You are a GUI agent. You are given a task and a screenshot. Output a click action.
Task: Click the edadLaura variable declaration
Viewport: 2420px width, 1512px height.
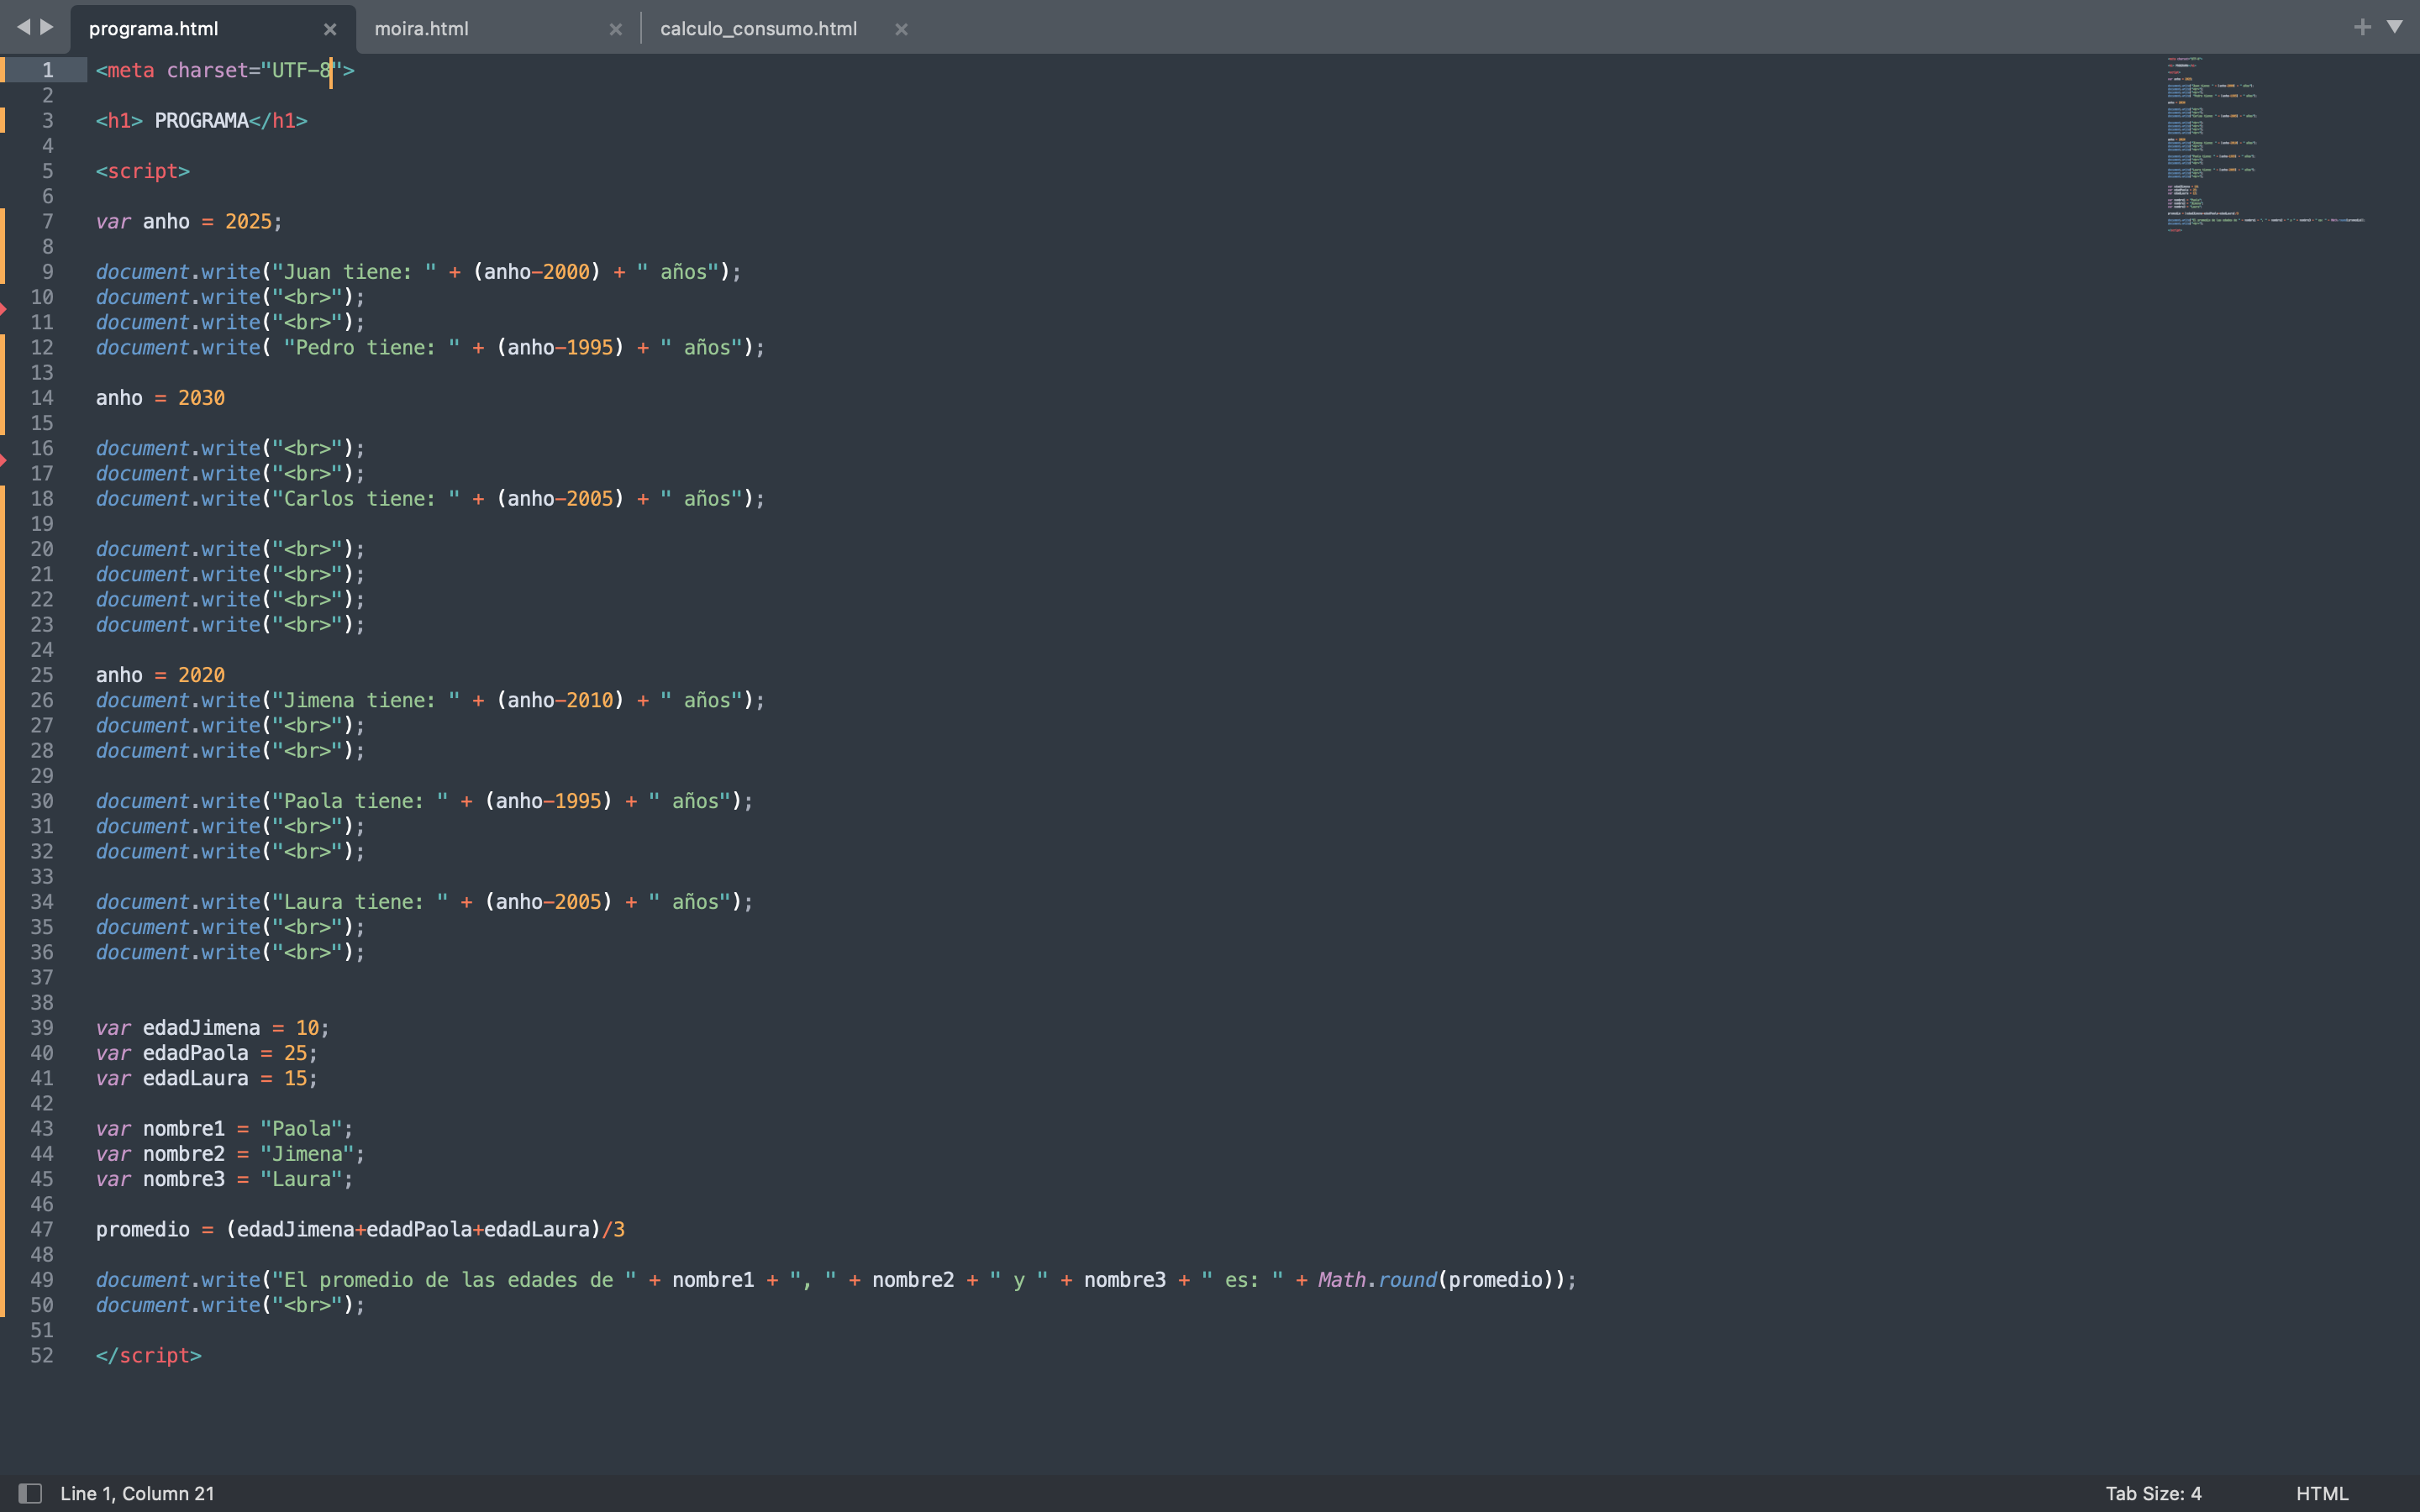tap(206, 1078)
